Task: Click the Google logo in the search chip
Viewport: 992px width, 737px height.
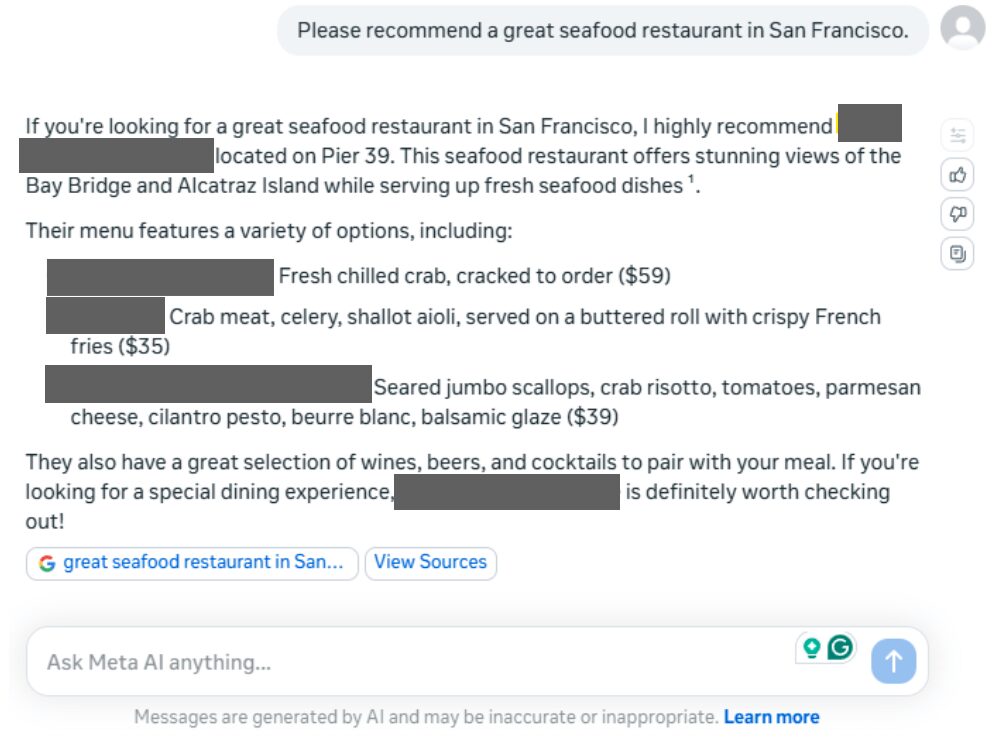Action: pos(47,563)
